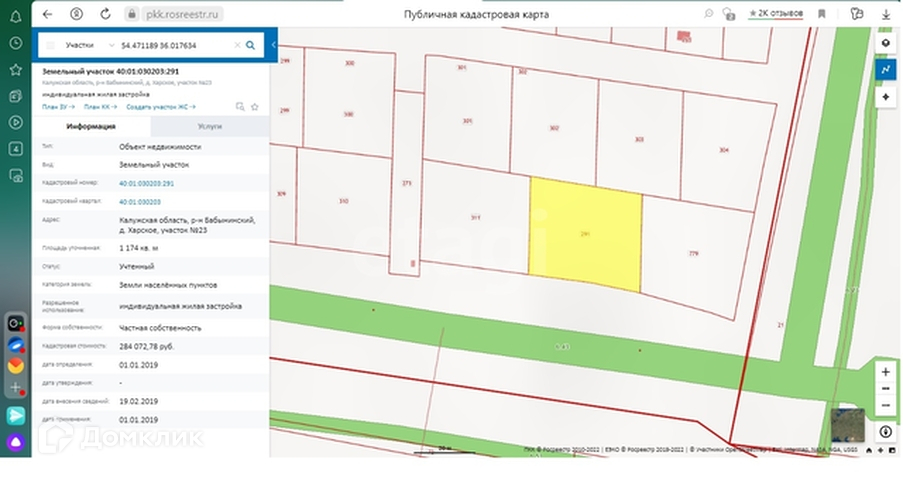Screen dimensions: 903x480
Task: Open messenger paper-plane icon in dock
Action: pyautogui.click(x=16, y=415)
